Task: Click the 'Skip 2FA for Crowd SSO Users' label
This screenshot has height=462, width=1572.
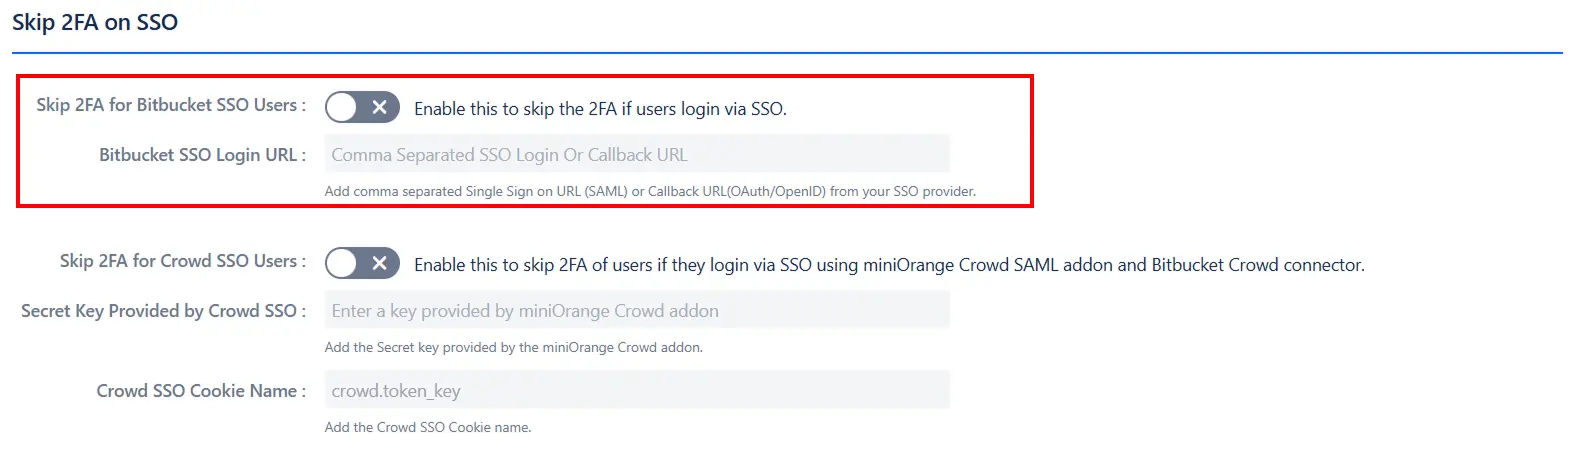Action: 183,261
